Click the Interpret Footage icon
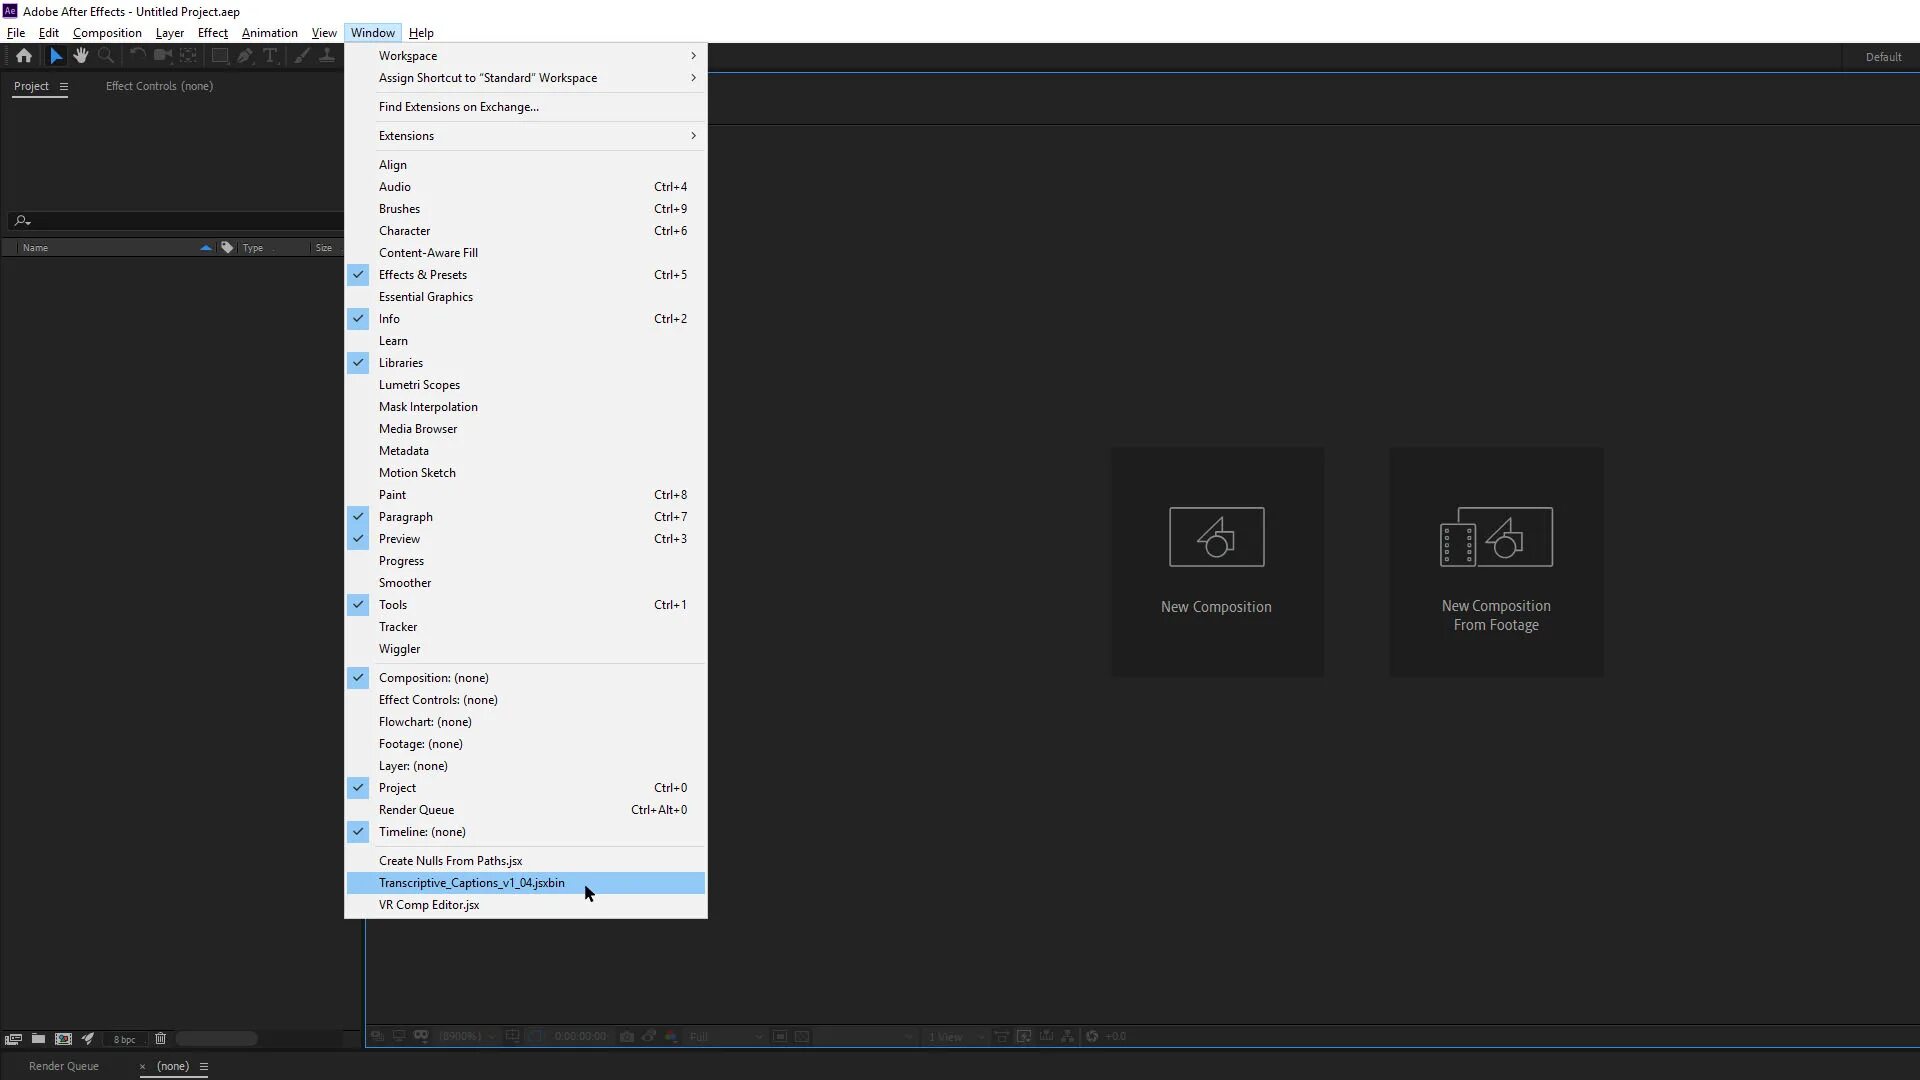Image resolution: width=1920 pixels, height=1080 pixels. (13, 1039)
